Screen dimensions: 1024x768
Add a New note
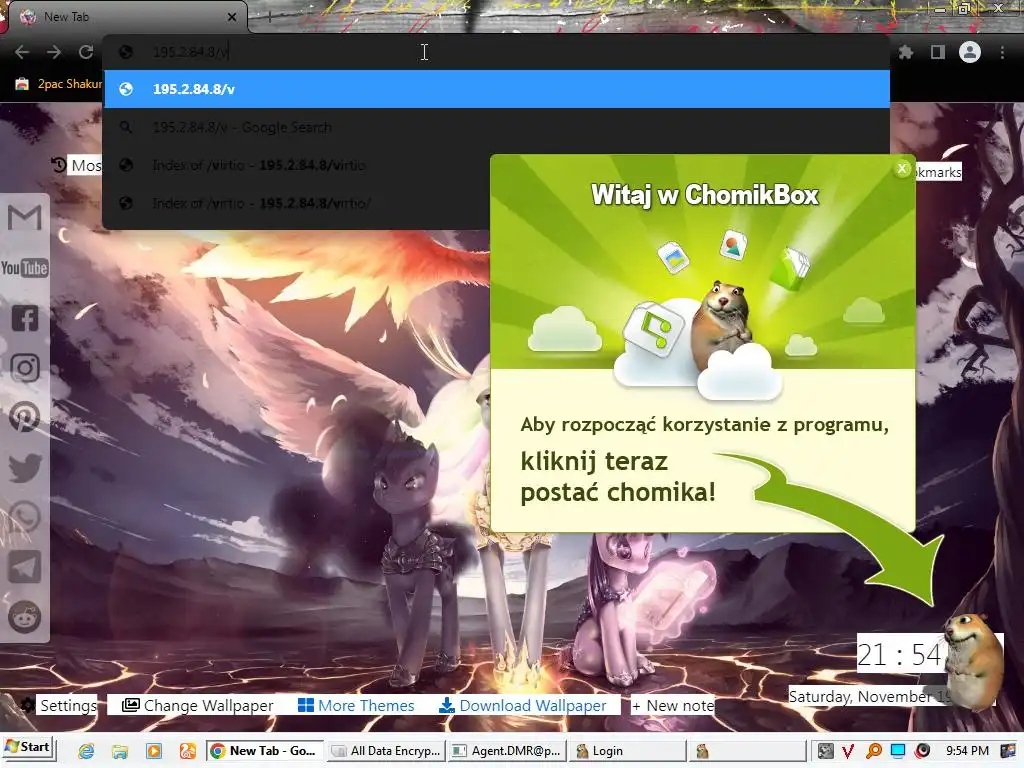[x=673, y=705]
